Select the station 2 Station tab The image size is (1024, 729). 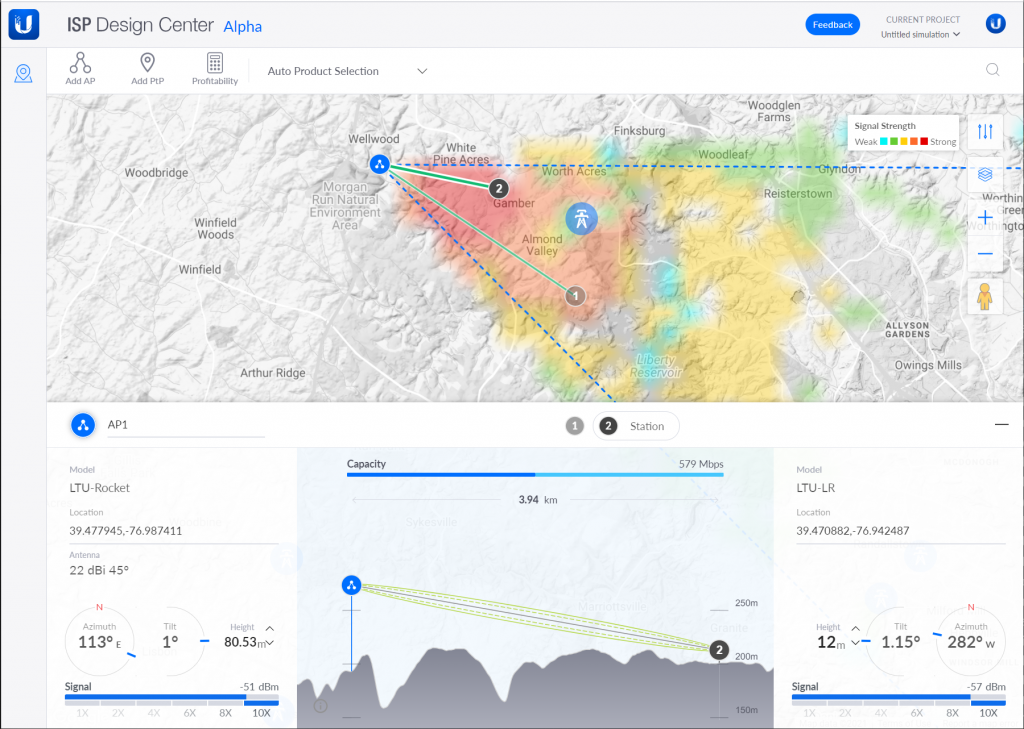point(636,426)
